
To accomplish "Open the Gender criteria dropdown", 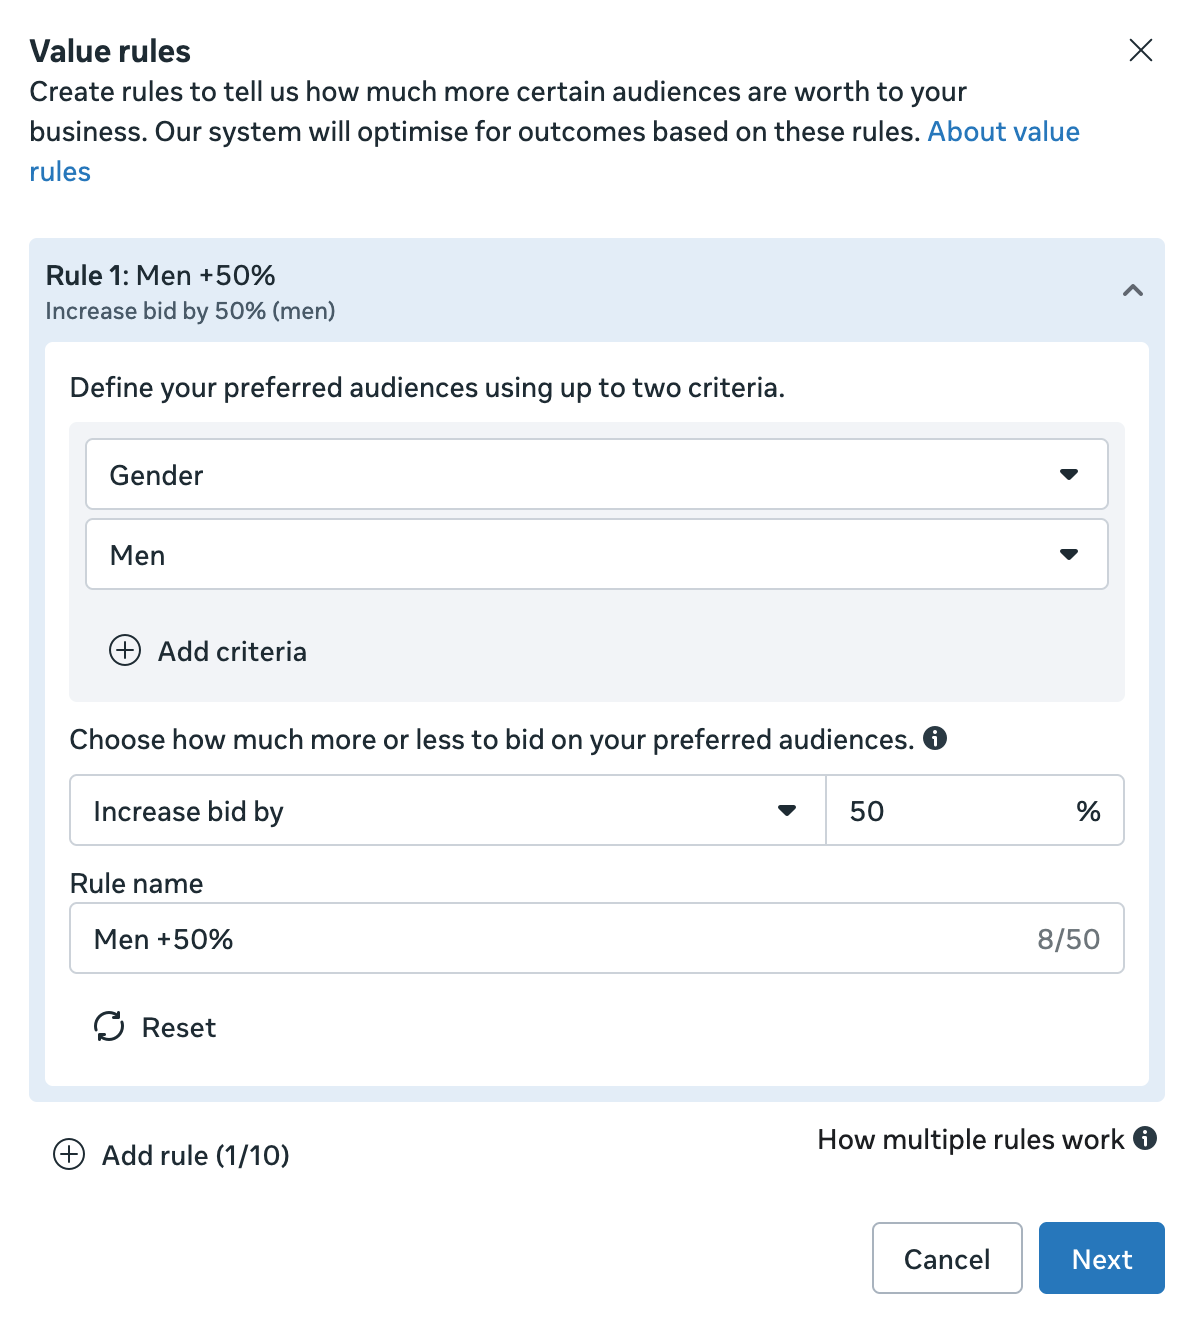I will tap(596, 474).
